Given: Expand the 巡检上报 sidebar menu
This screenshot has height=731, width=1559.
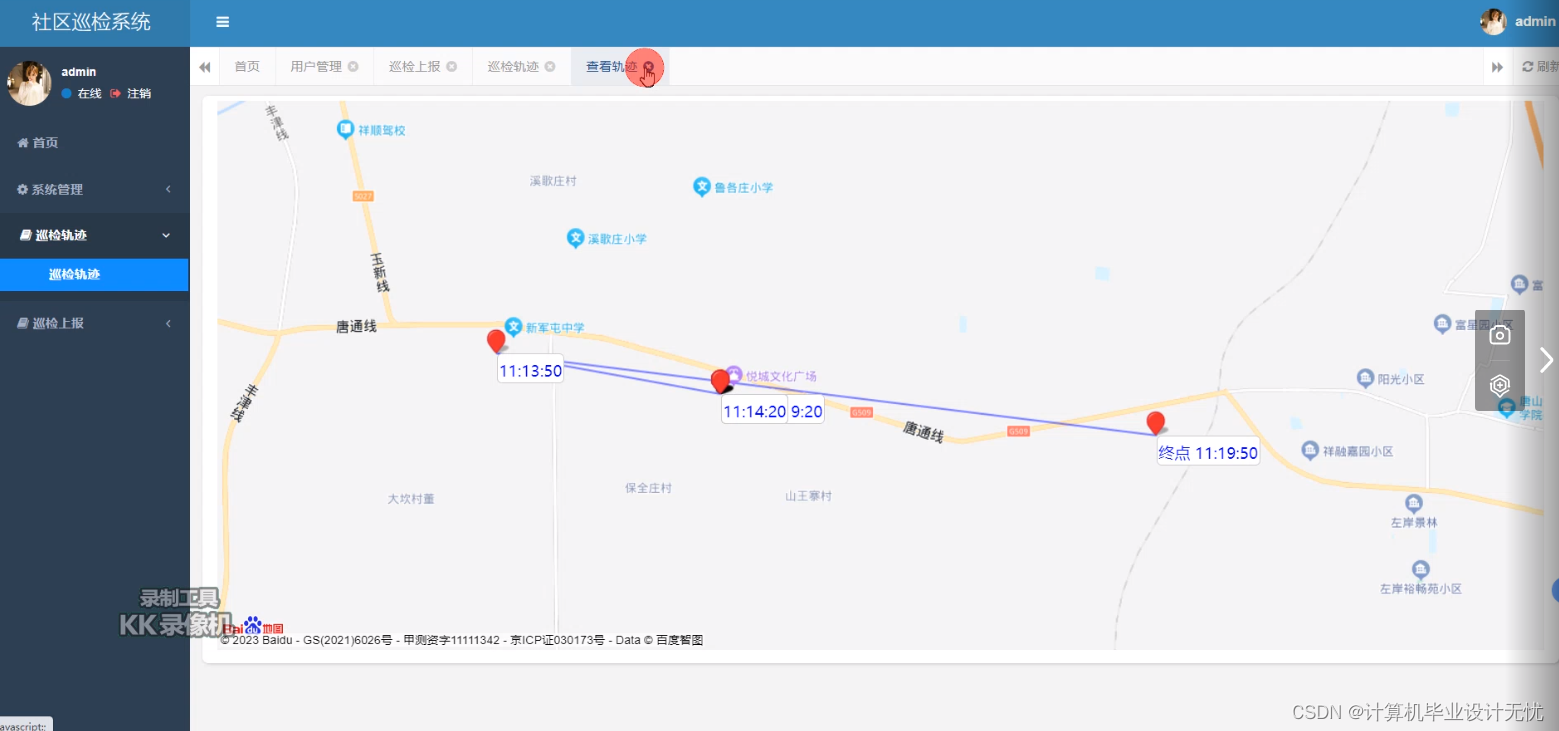Looking at the screenshot, I should click(x=94, y=324).
